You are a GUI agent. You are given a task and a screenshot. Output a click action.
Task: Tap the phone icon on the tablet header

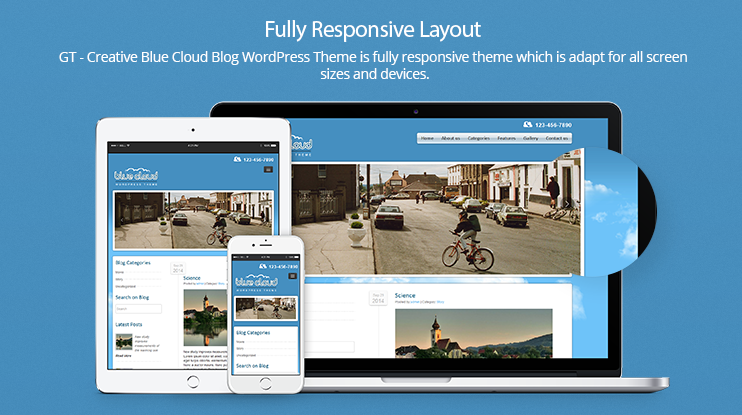238,159
